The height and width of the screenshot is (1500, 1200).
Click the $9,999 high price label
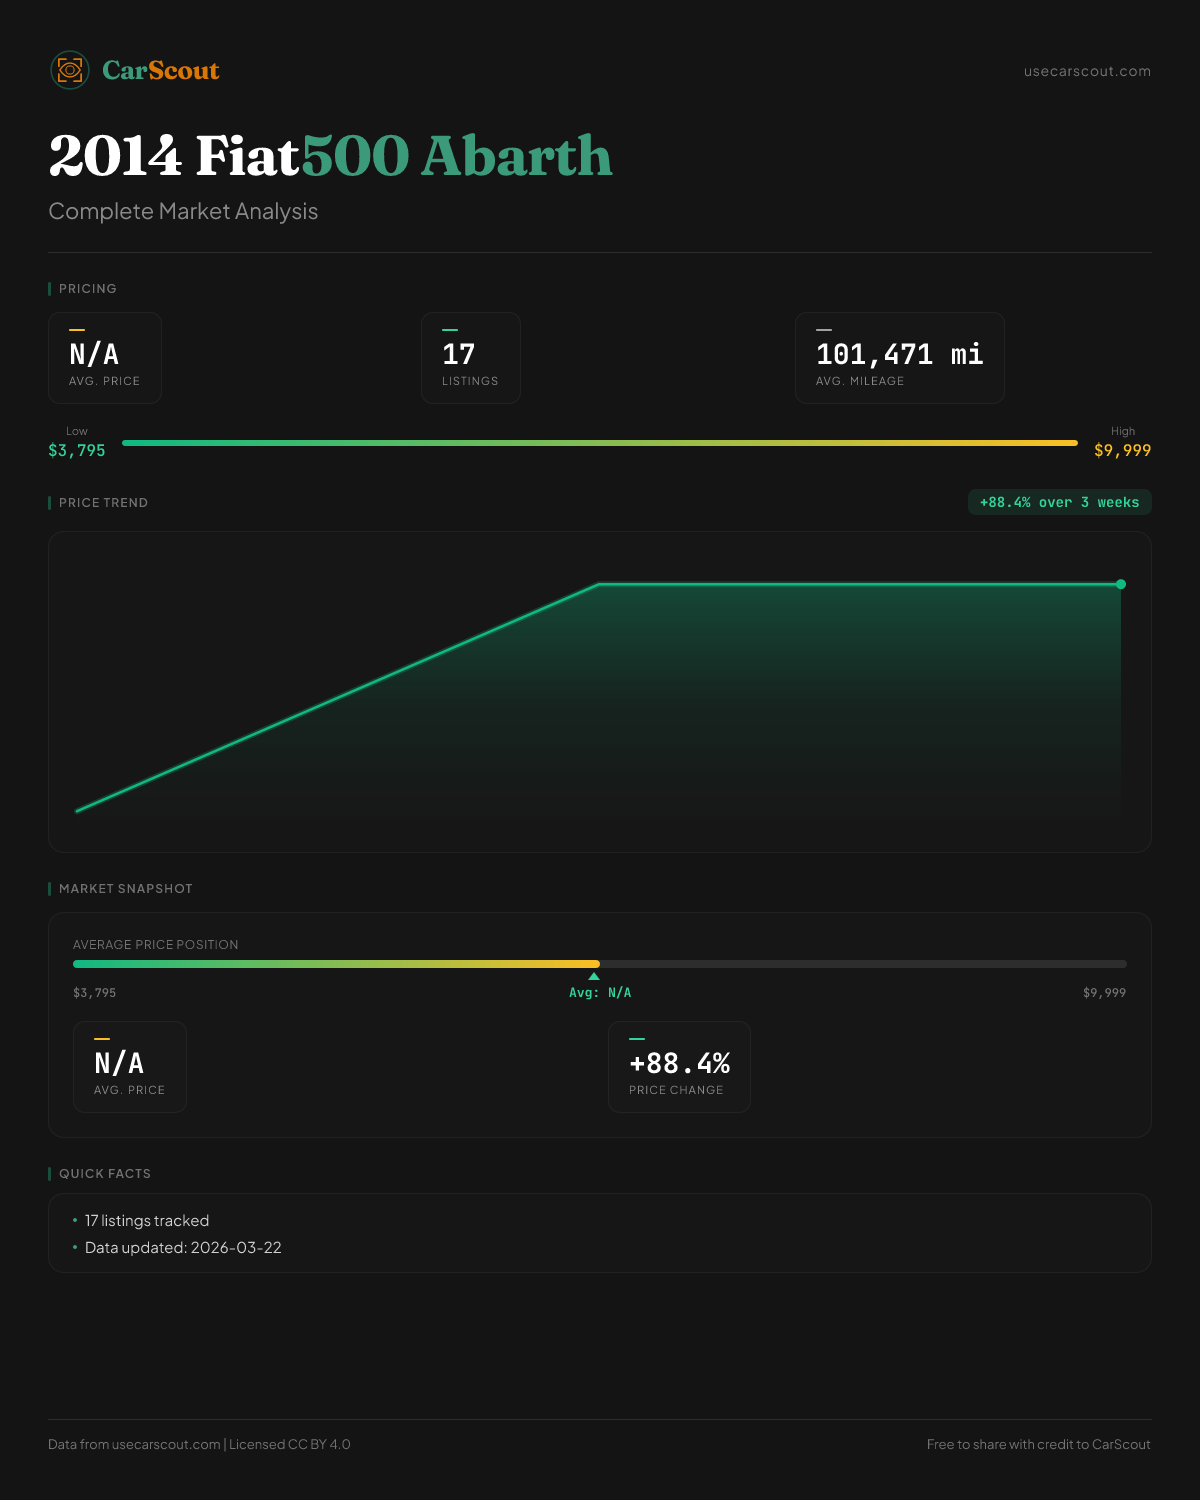[x=1122, y=450]
